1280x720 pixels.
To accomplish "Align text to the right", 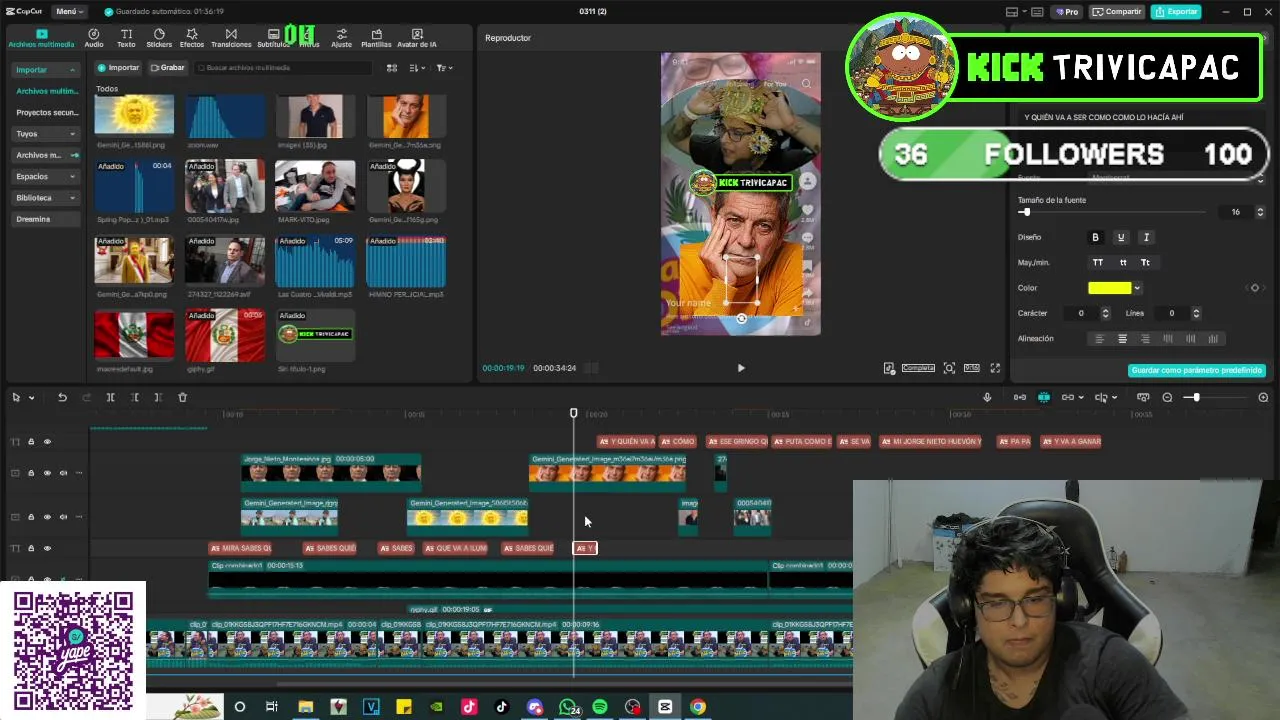I will click(1145, 339).
